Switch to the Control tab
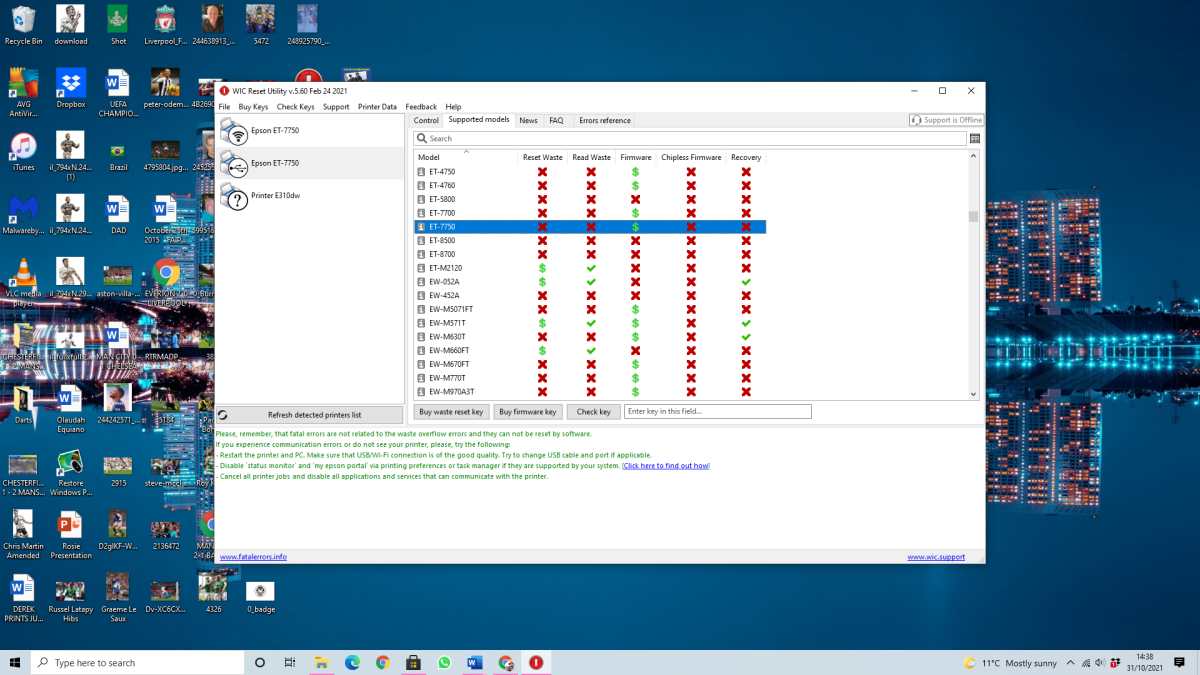The width and height of the screenshot is (1200, 675). click(426, 120)
